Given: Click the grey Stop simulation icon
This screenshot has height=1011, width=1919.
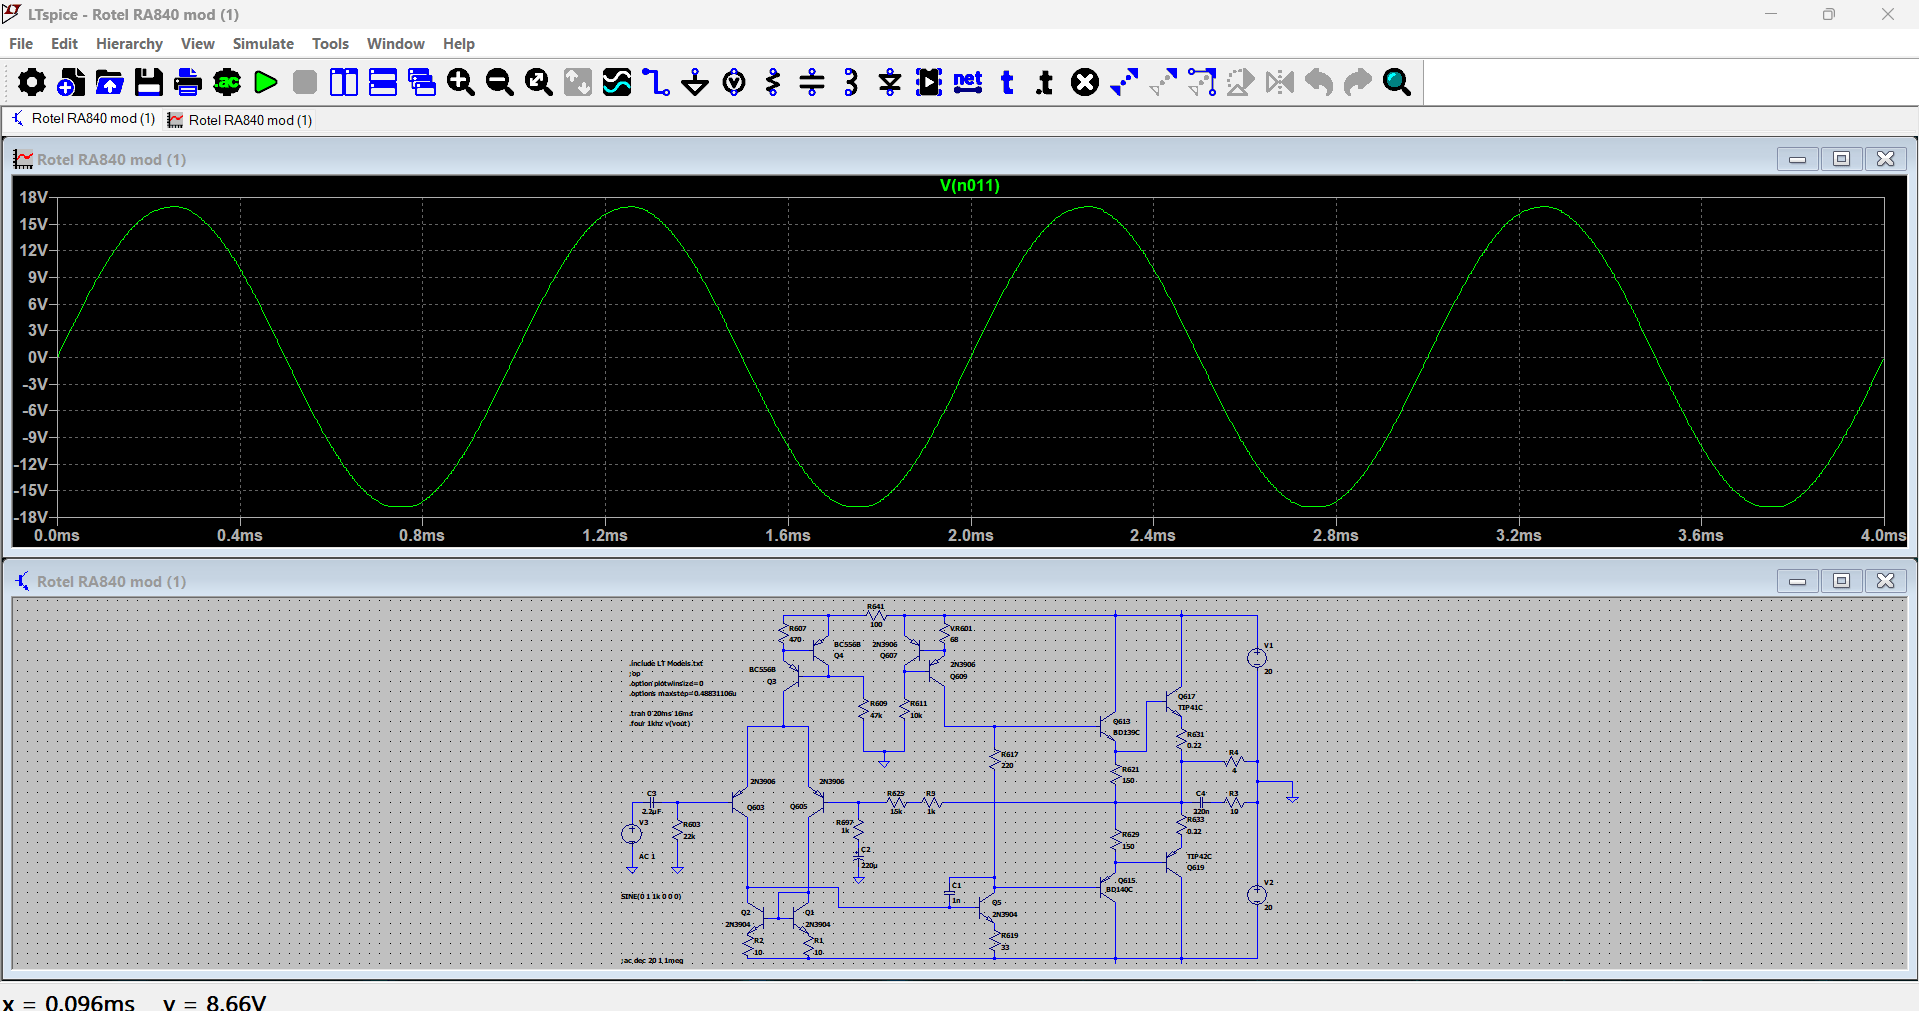Looking at the screenshot, I should pos(305,82).
